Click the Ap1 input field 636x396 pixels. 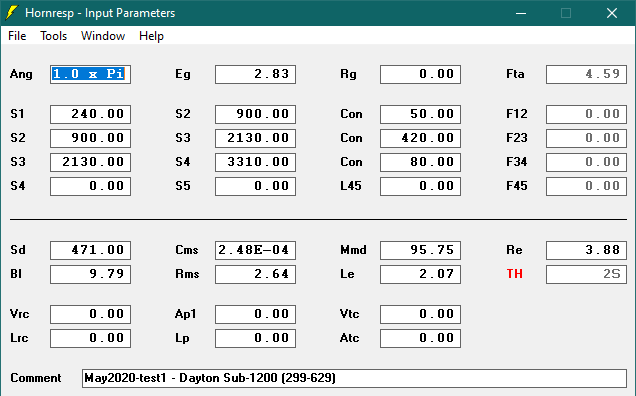(256, 314)
